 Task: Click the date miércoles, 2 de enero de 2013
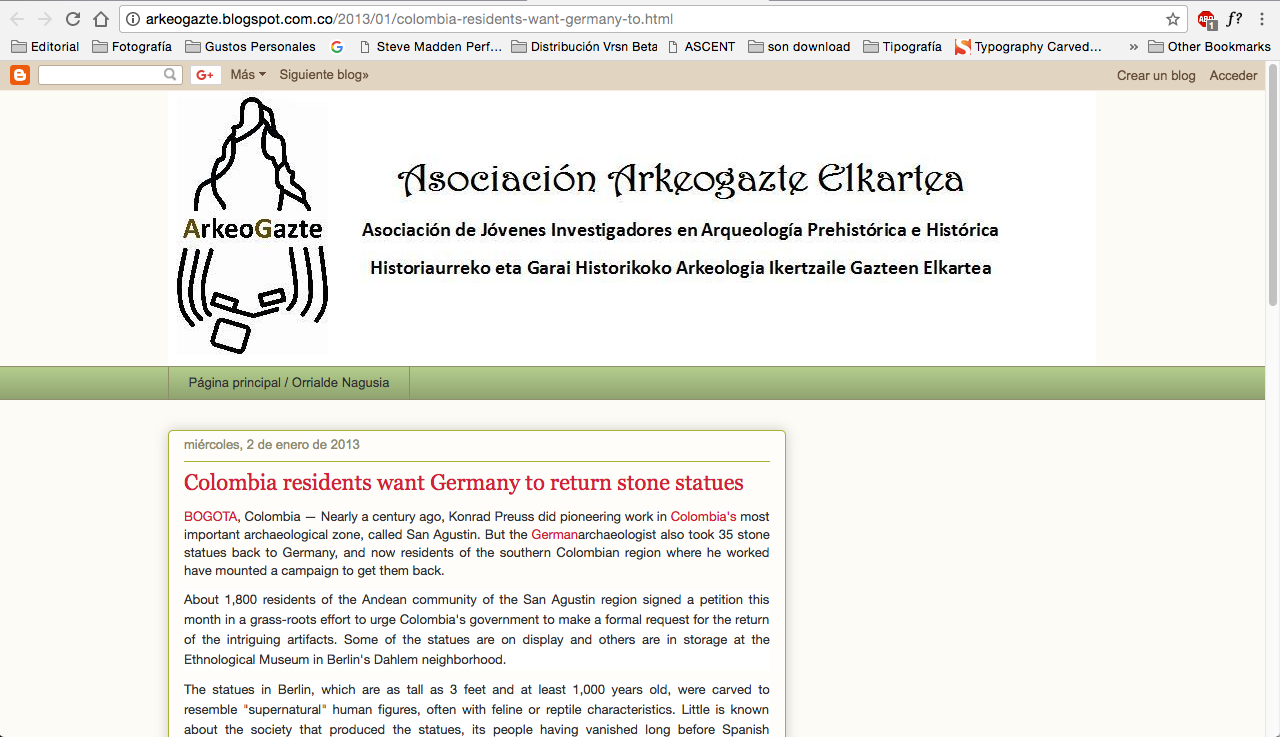272,445
